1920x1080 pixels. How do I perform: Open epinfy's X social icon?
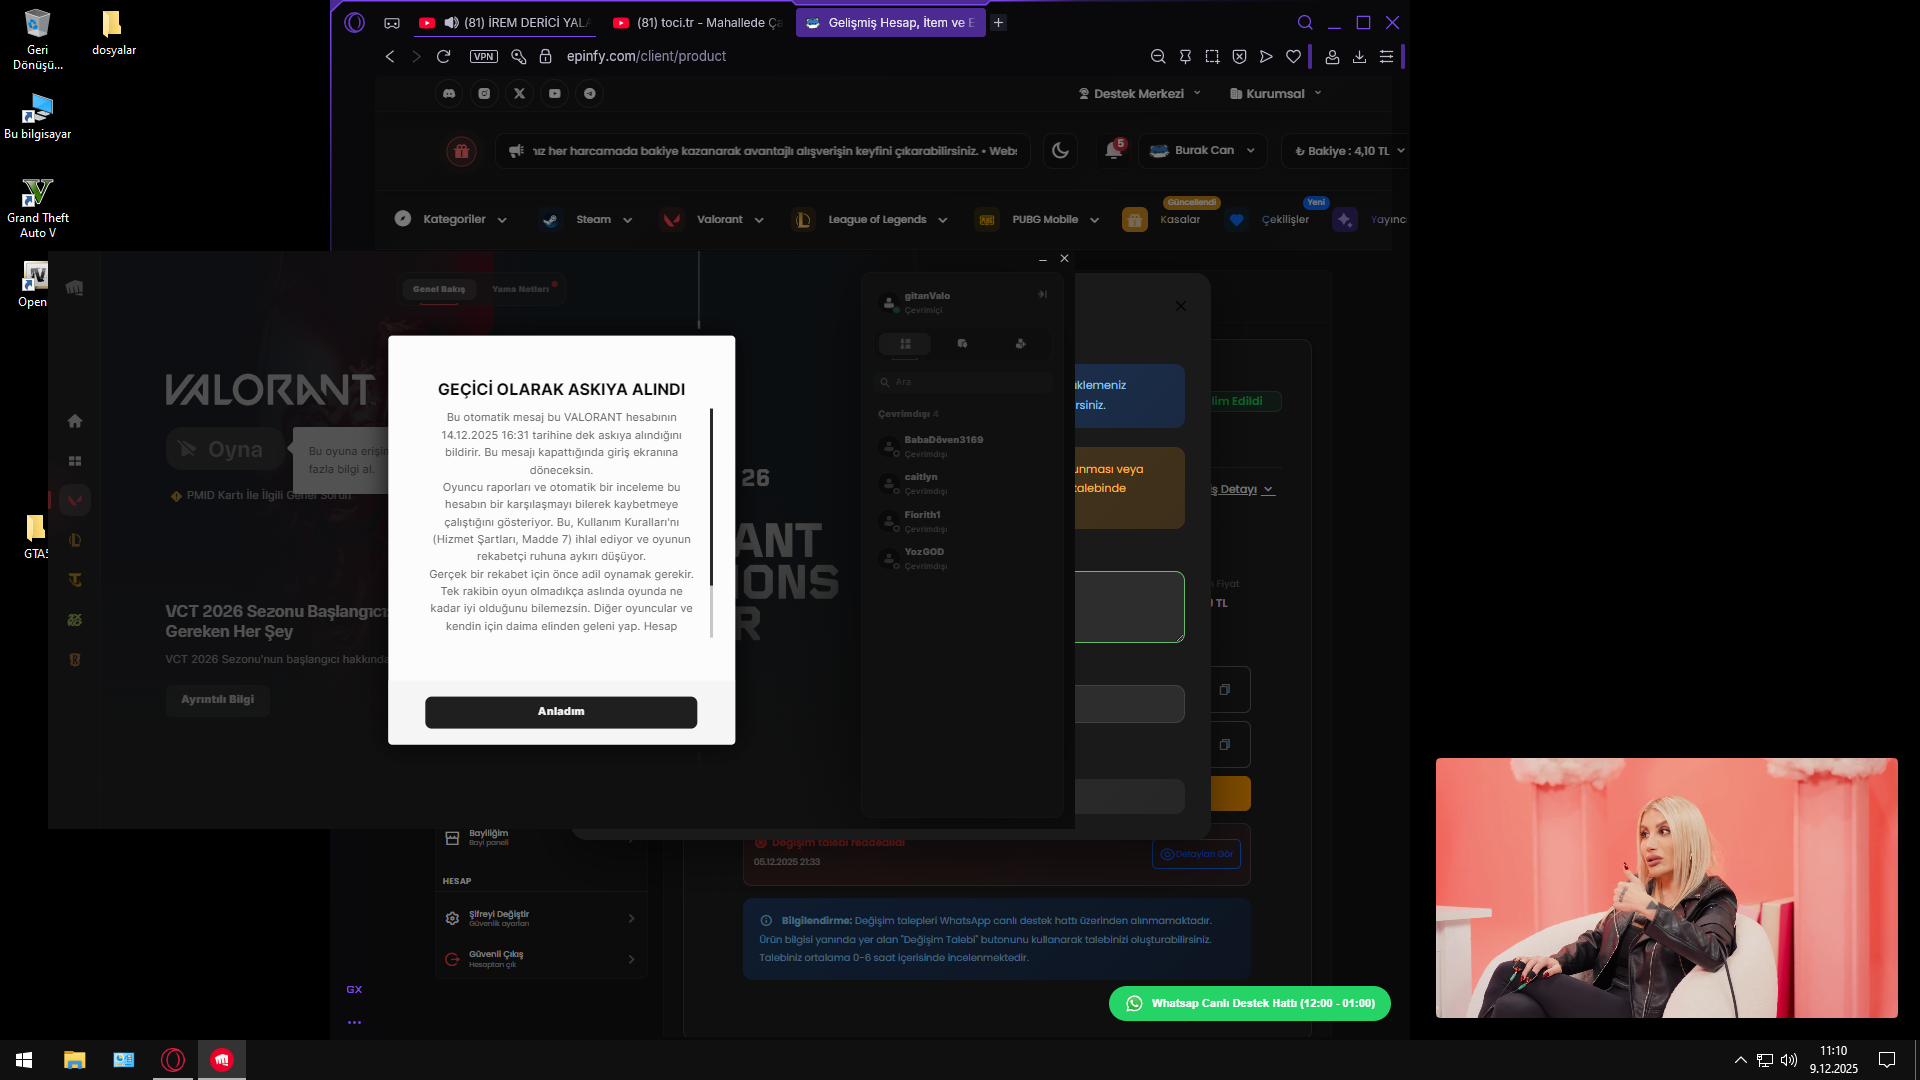pyautogui.click(x=519, y=93)
